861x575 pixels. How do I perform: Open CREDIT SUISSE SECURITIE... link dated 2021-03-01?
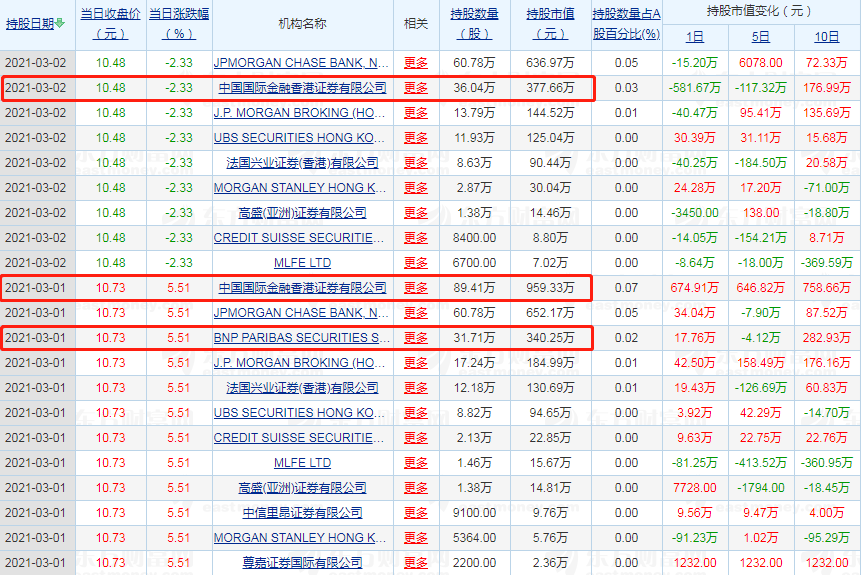coord(299,438)
